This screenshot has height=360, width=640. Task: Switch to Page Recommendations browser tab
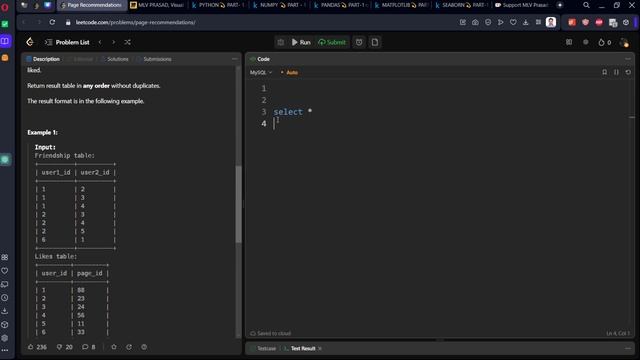(x=91, y=5)
